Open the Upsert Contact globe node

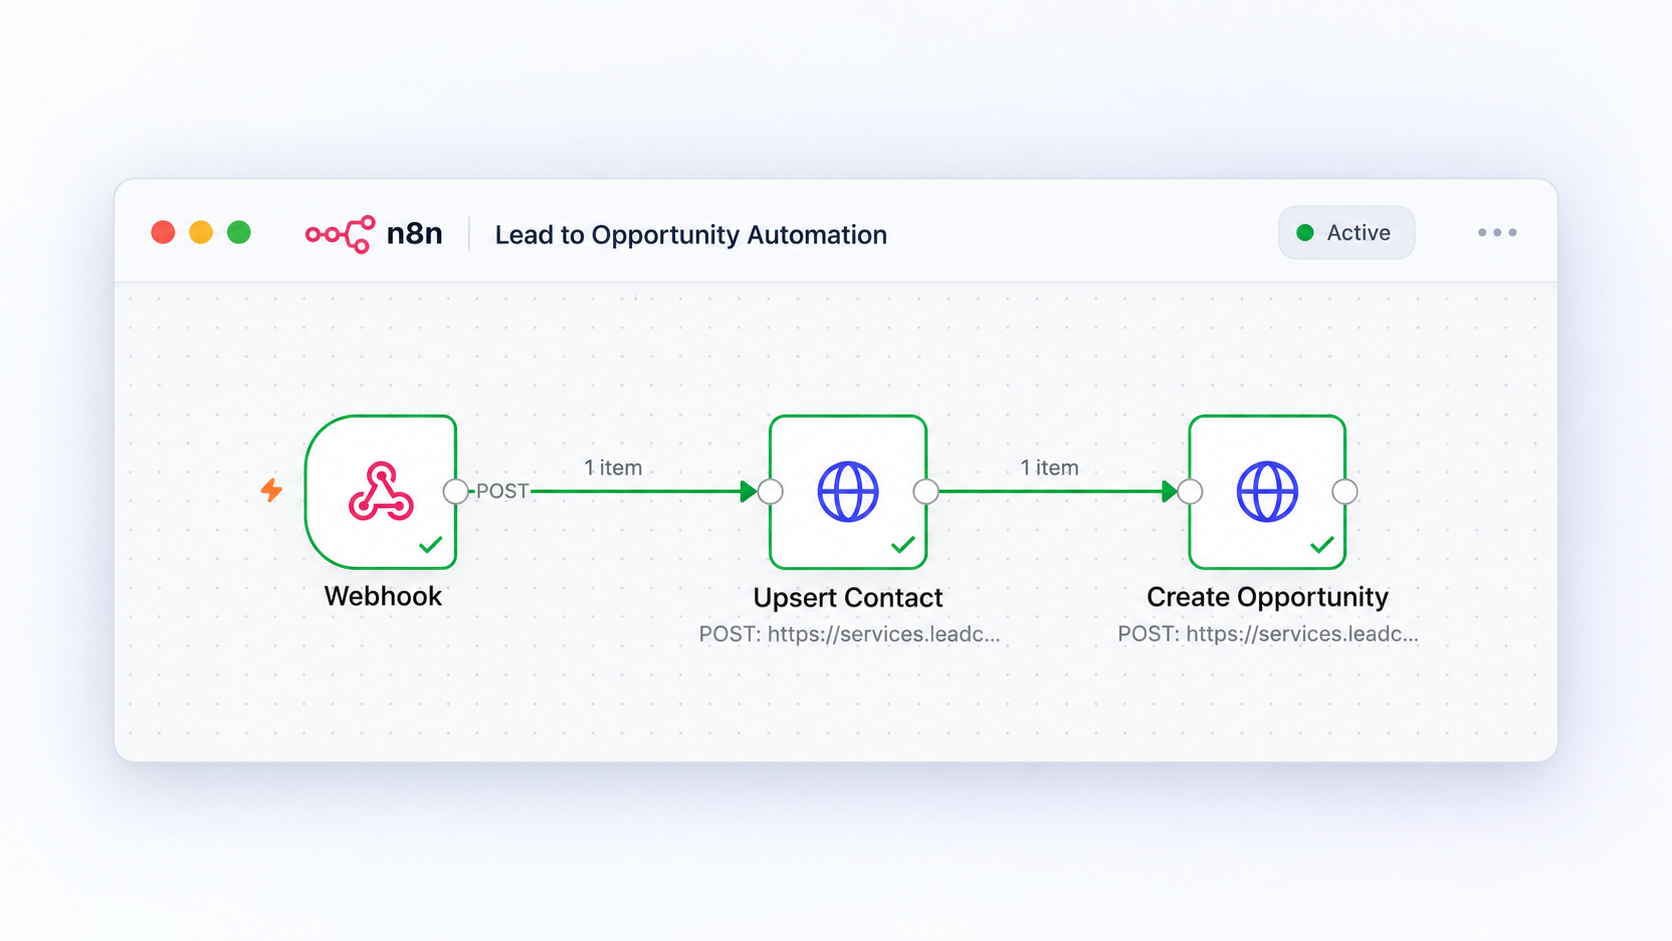tap(848, 491)
